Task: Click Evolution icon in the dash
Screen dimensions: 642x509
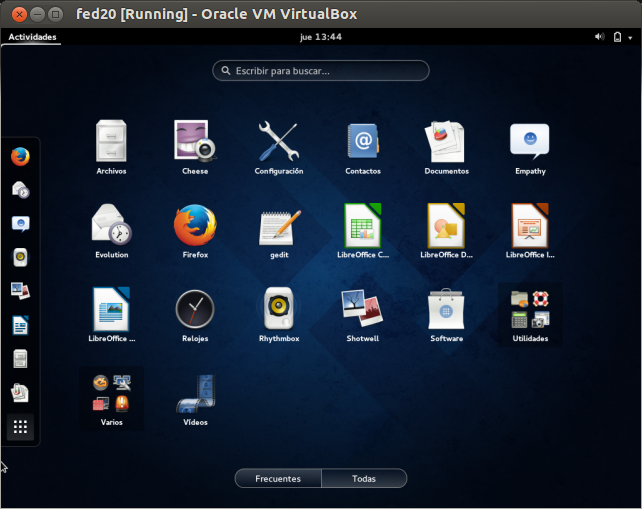Action: (20, 190)
